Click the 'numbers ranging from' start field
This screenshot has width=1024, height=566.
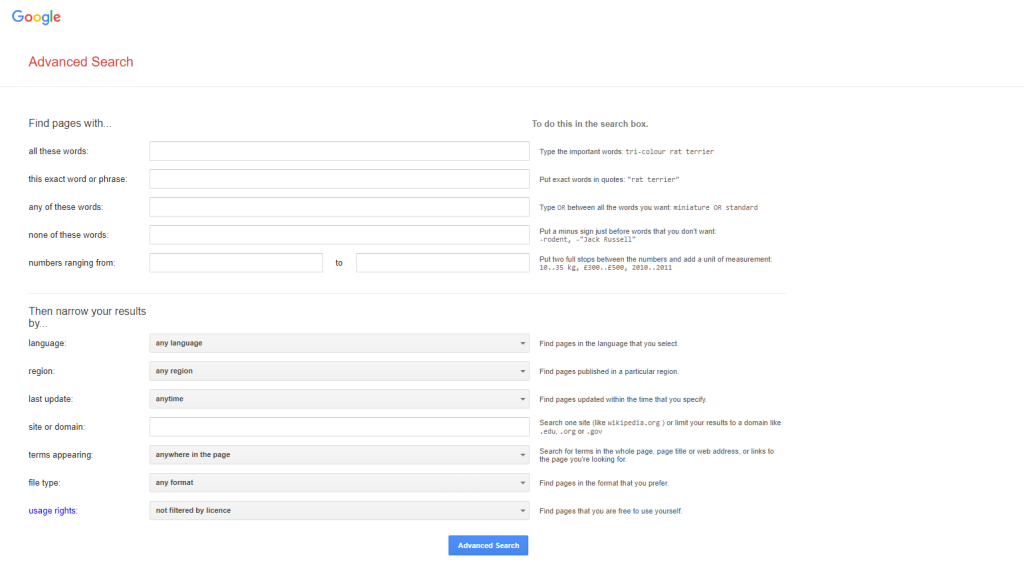pyautogui.click(x=236, y=263)
